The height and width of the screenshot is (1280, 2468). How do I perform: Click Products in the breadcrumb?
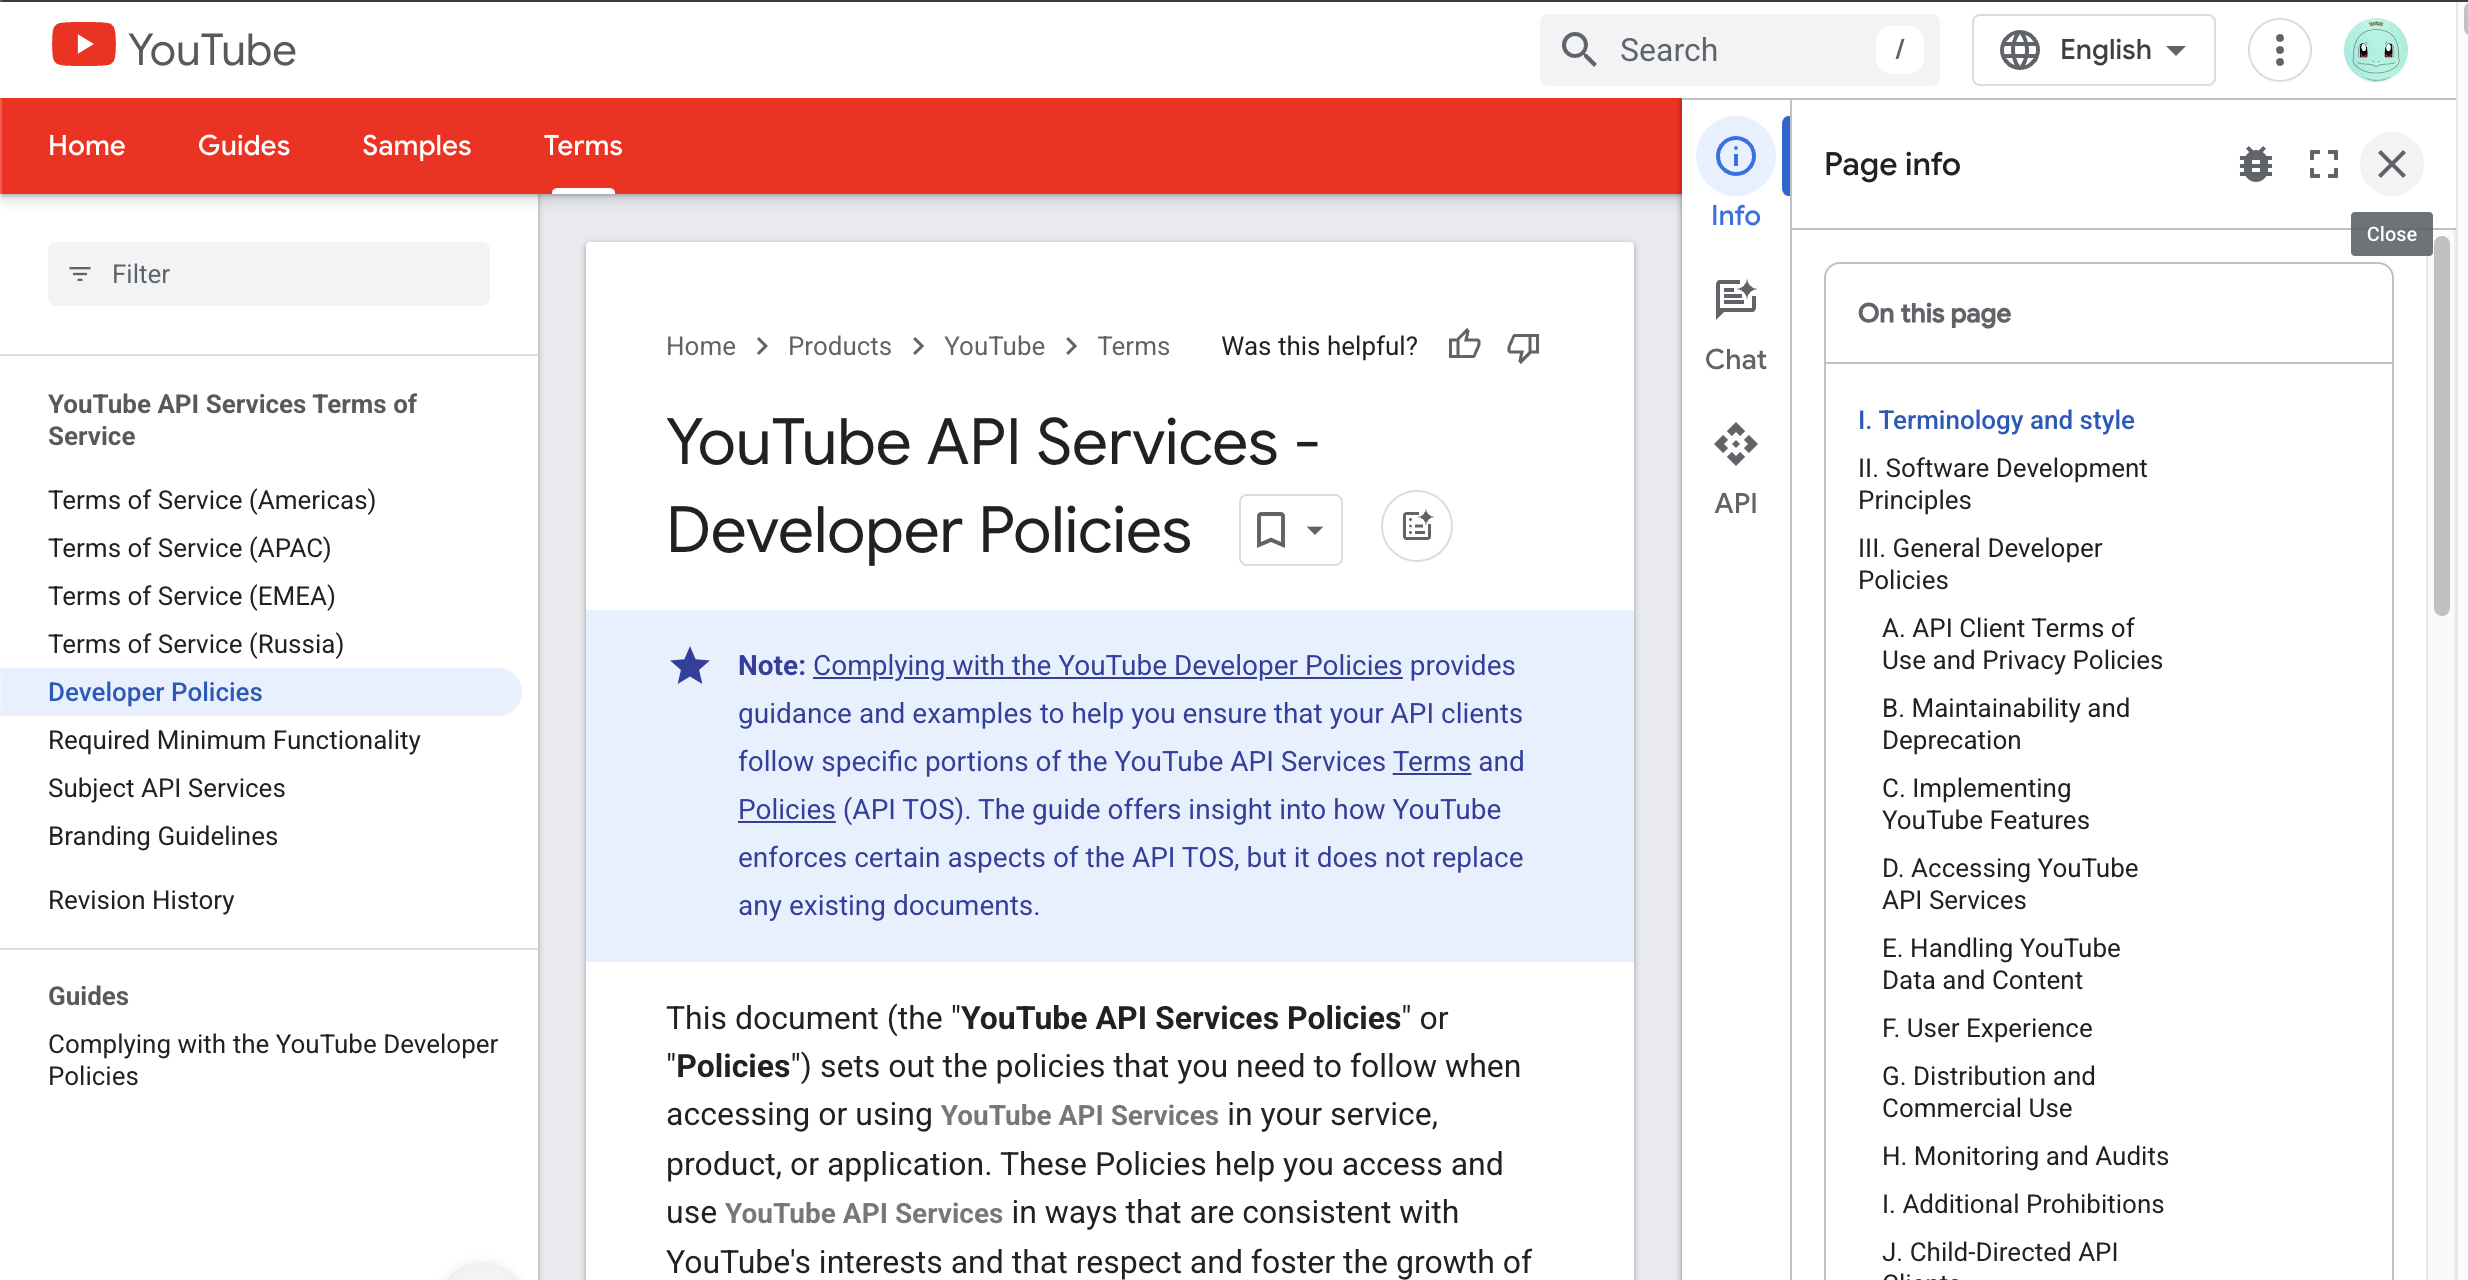click(839, 346)
